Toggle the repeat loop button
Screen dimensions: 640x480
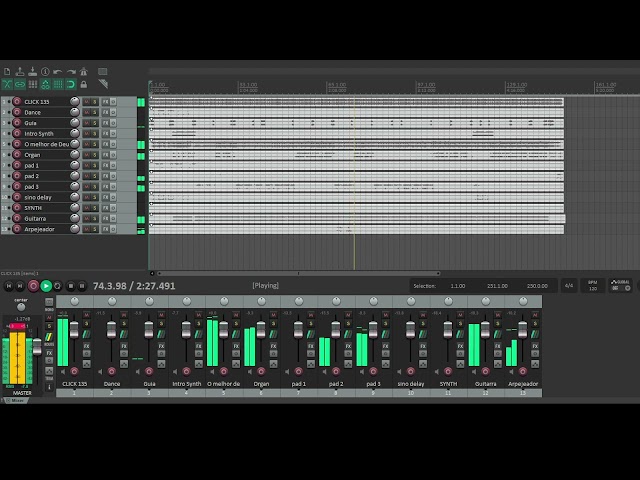point(58,286)
